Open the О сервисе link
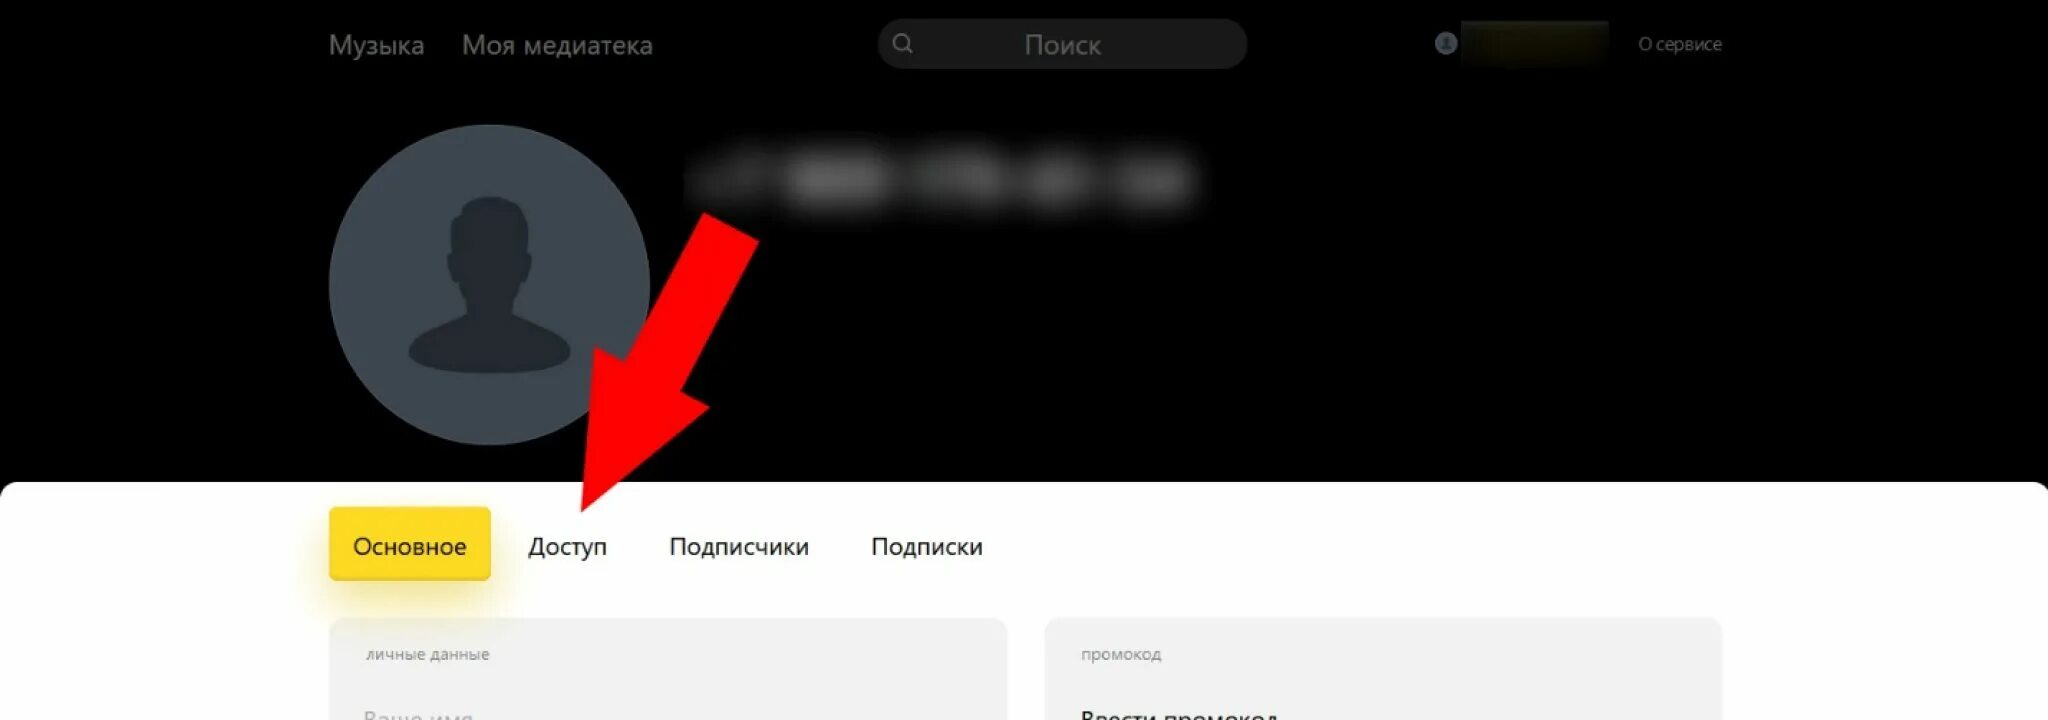2048x720 pixels. point(1679,44)
